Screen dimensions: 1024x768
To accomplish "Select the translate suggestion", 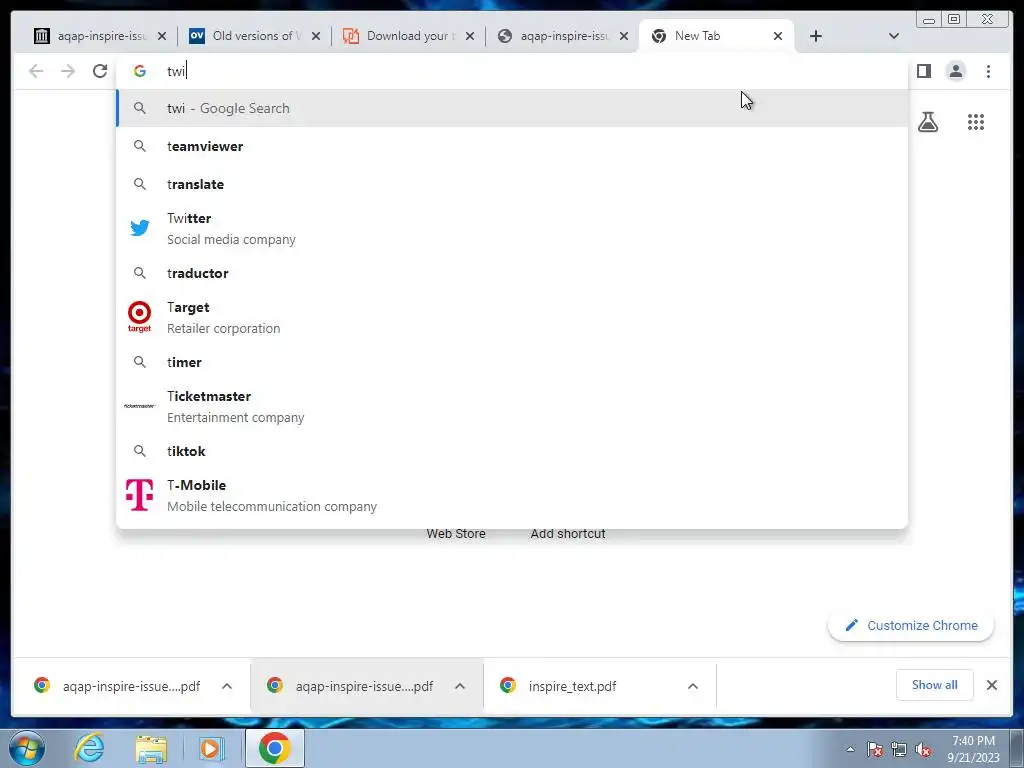I will coord(512,184).
